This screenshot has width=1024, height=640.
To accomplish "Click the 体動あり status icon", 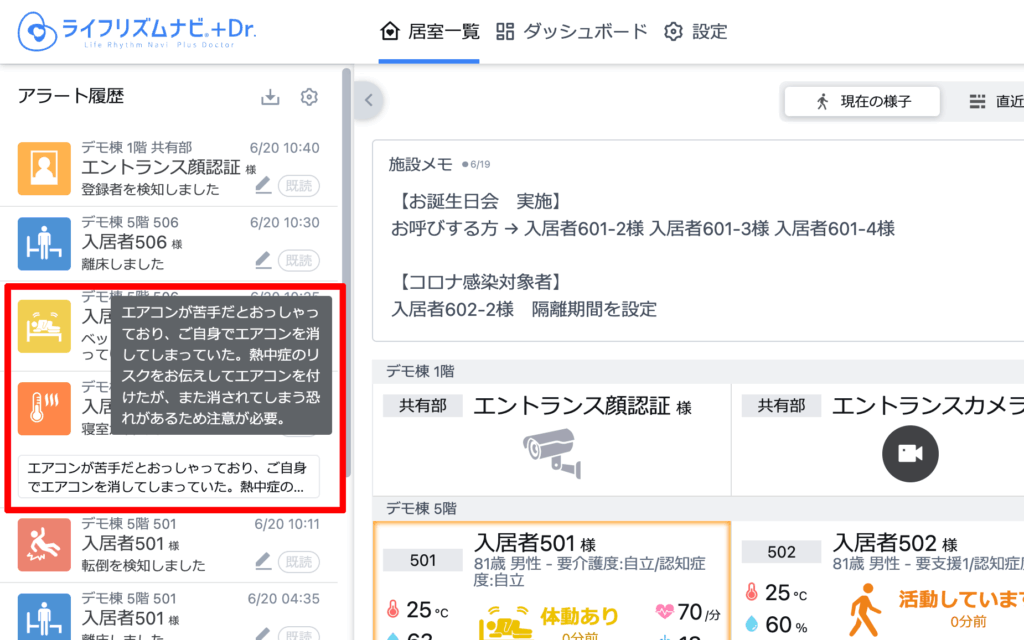I will pos(504,622).
